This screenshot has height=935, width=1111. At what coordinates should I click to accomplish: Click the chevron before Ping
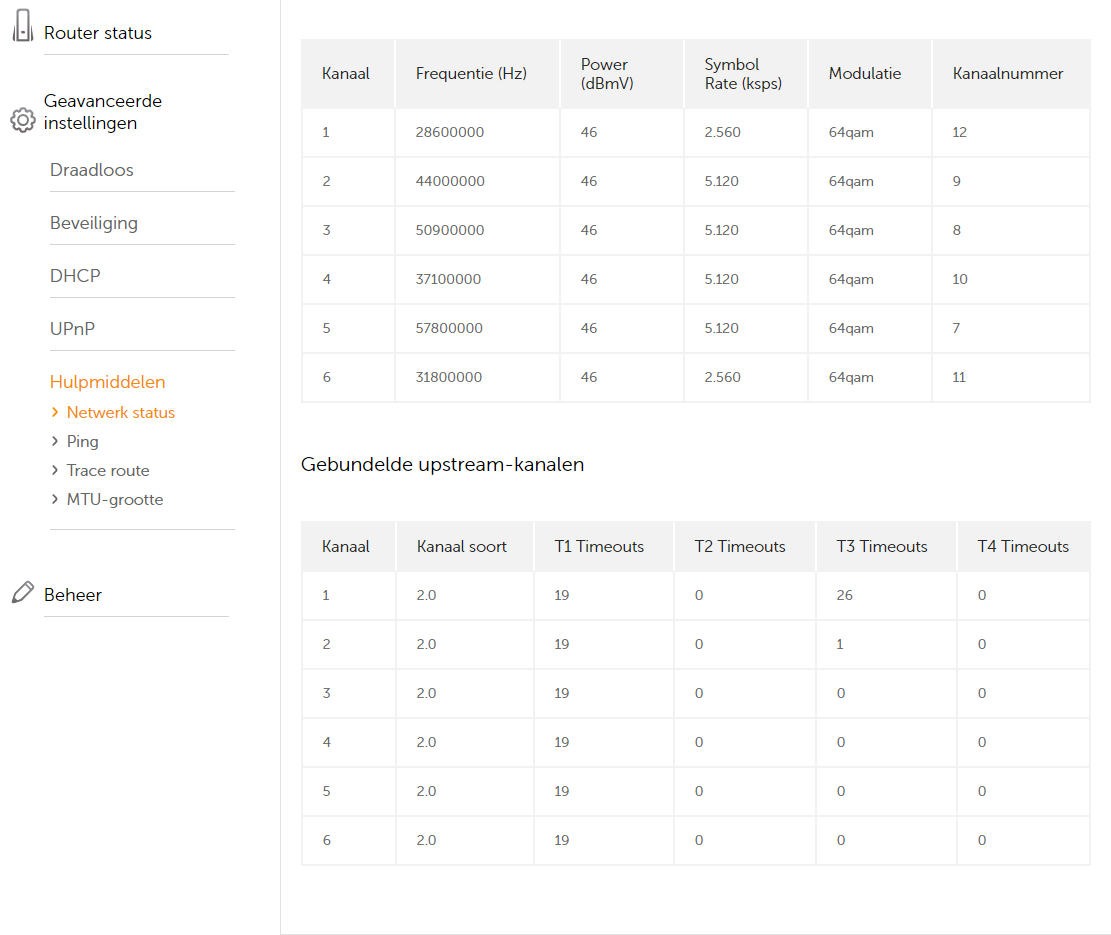(x=55, y=441)
